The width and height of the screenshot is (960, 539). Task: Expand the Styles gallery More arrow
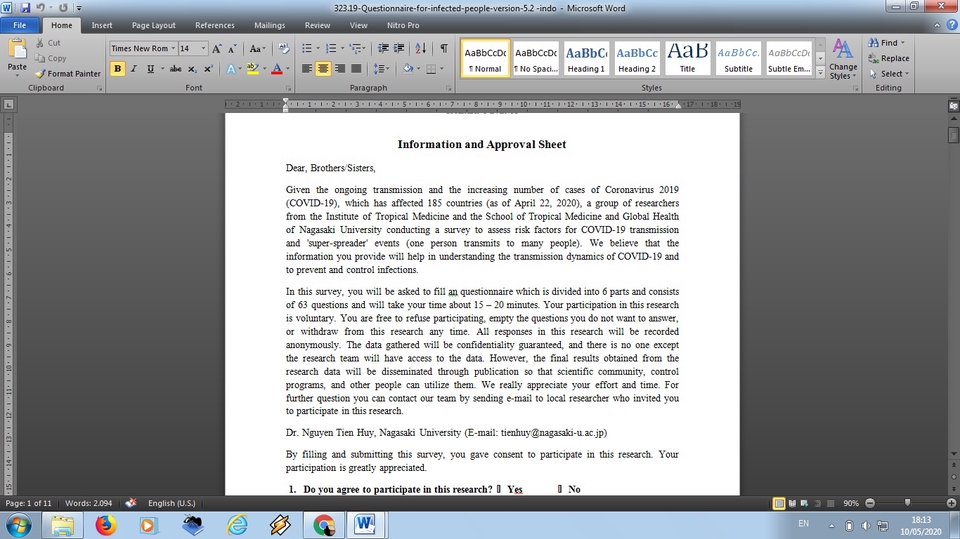[820, 72]
